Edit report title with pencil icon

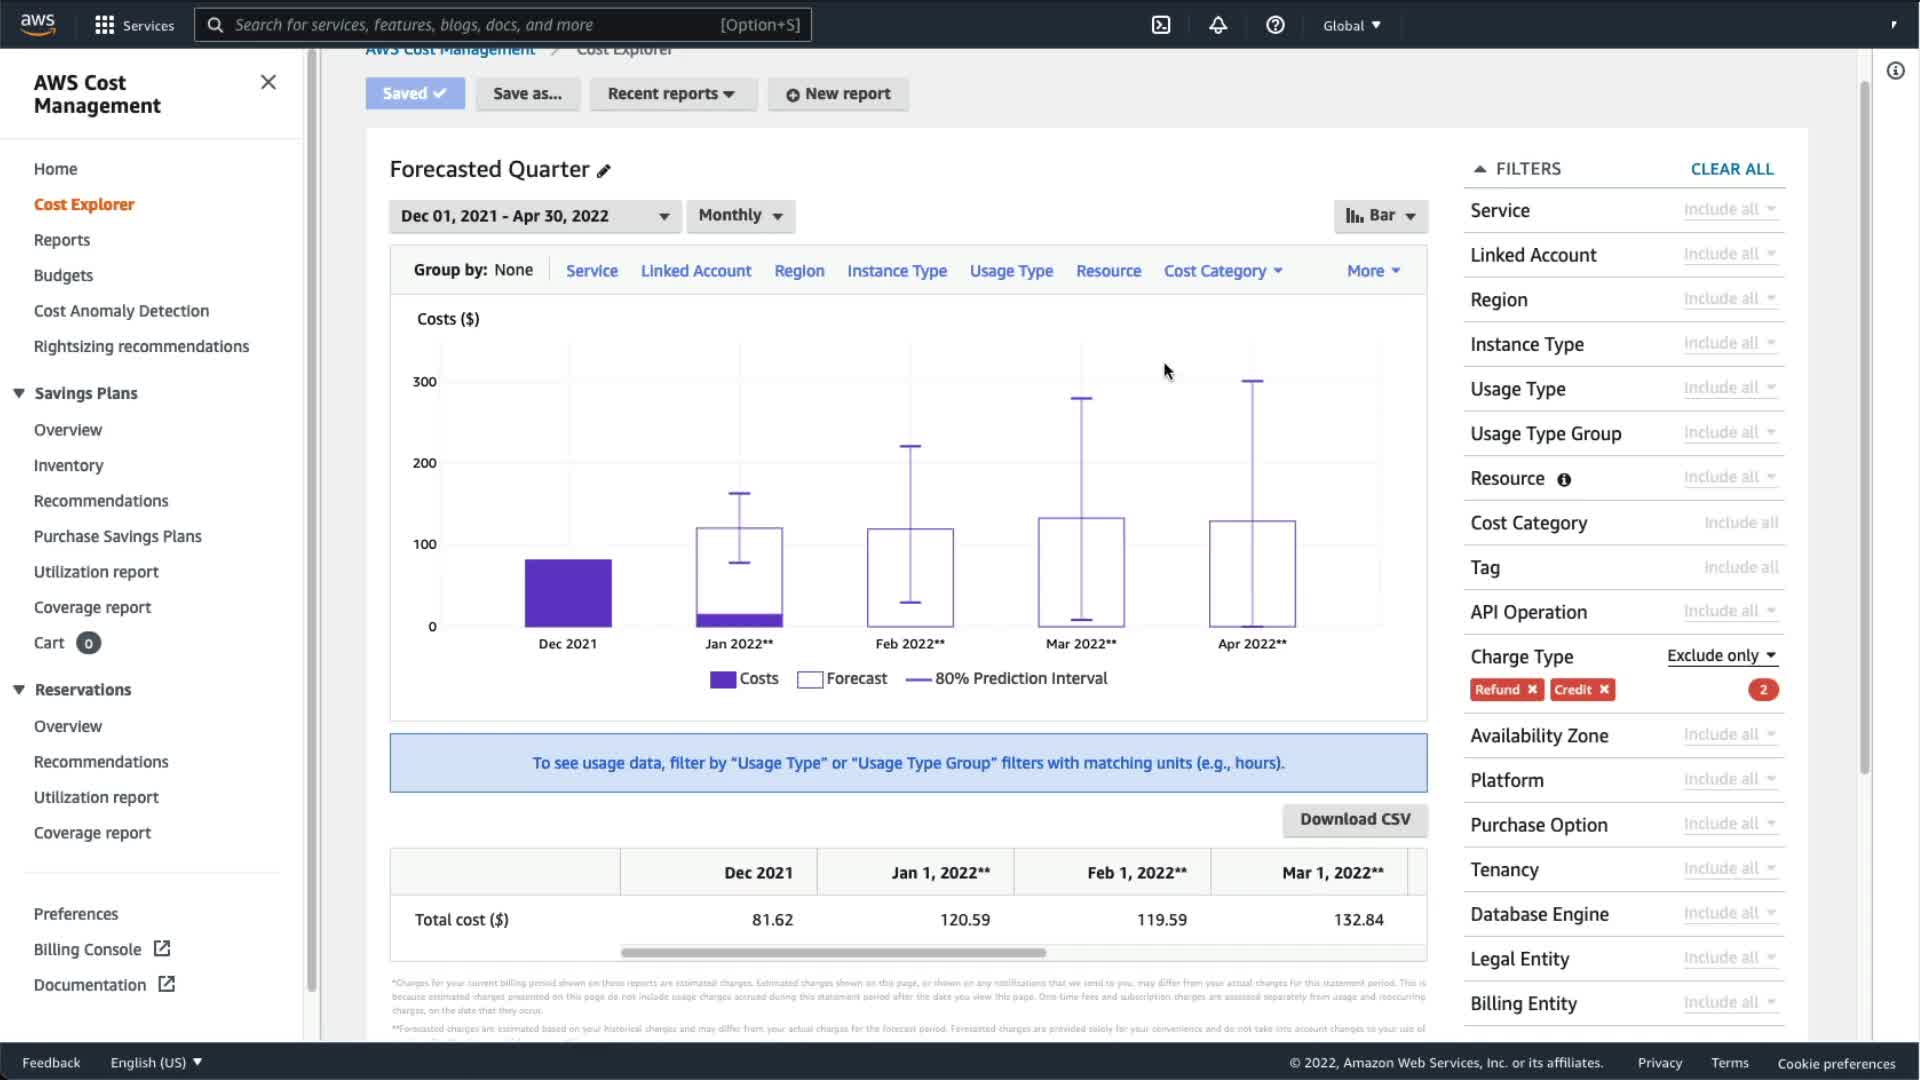(x=604, y=171)
